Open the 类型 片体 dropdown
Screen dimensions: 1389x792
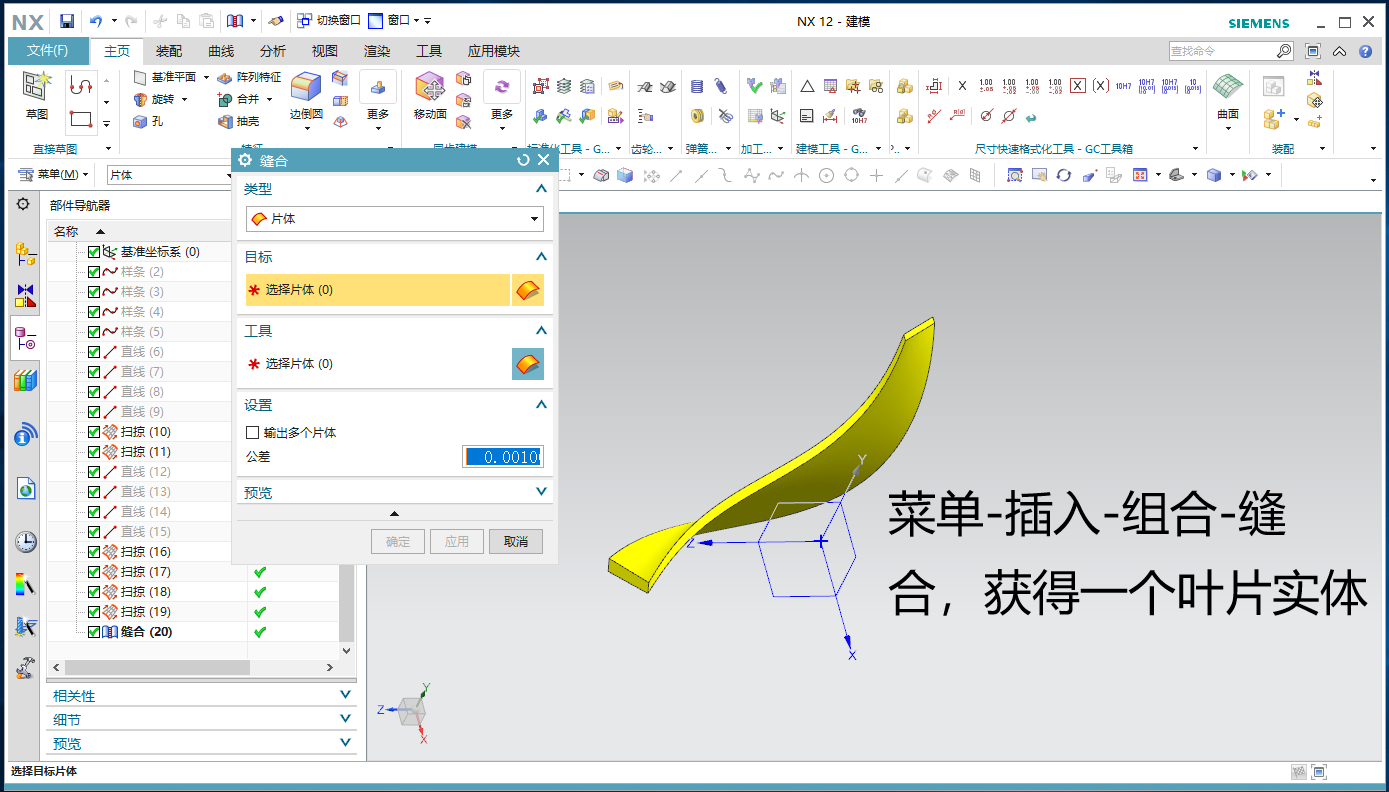point(394,218)
